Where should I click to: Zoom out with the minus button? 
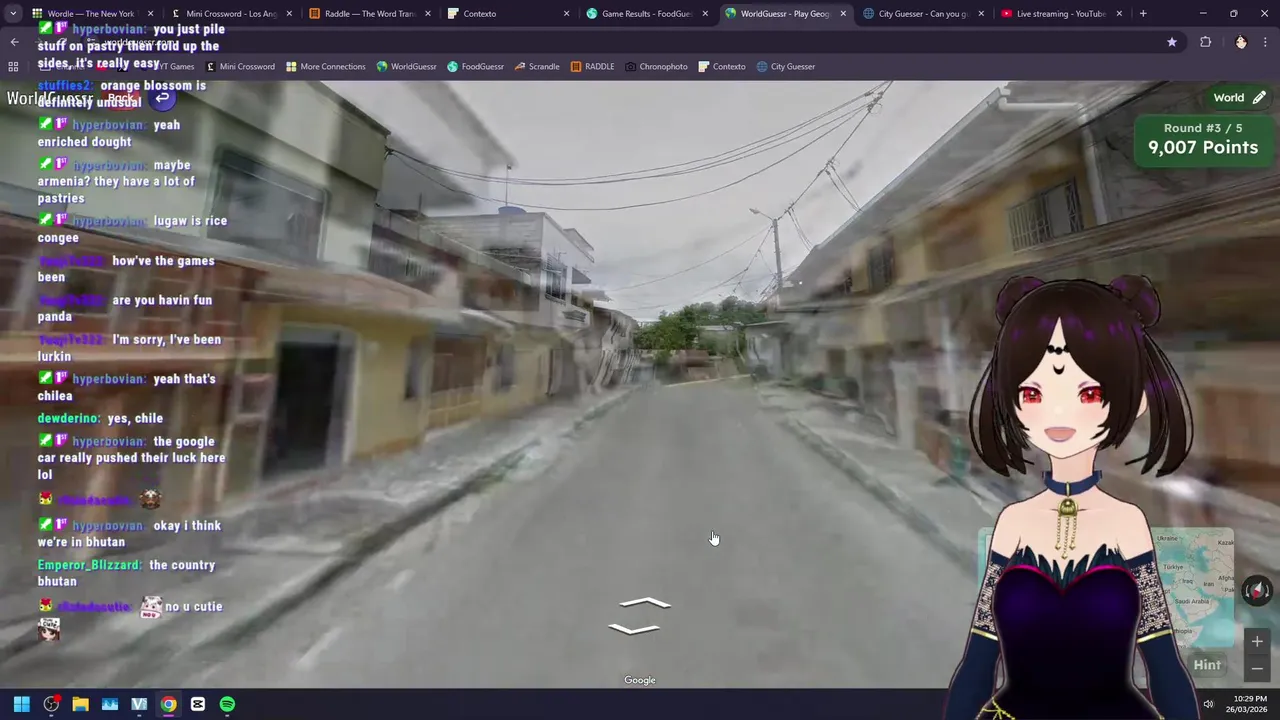(x=1257, y=667)
